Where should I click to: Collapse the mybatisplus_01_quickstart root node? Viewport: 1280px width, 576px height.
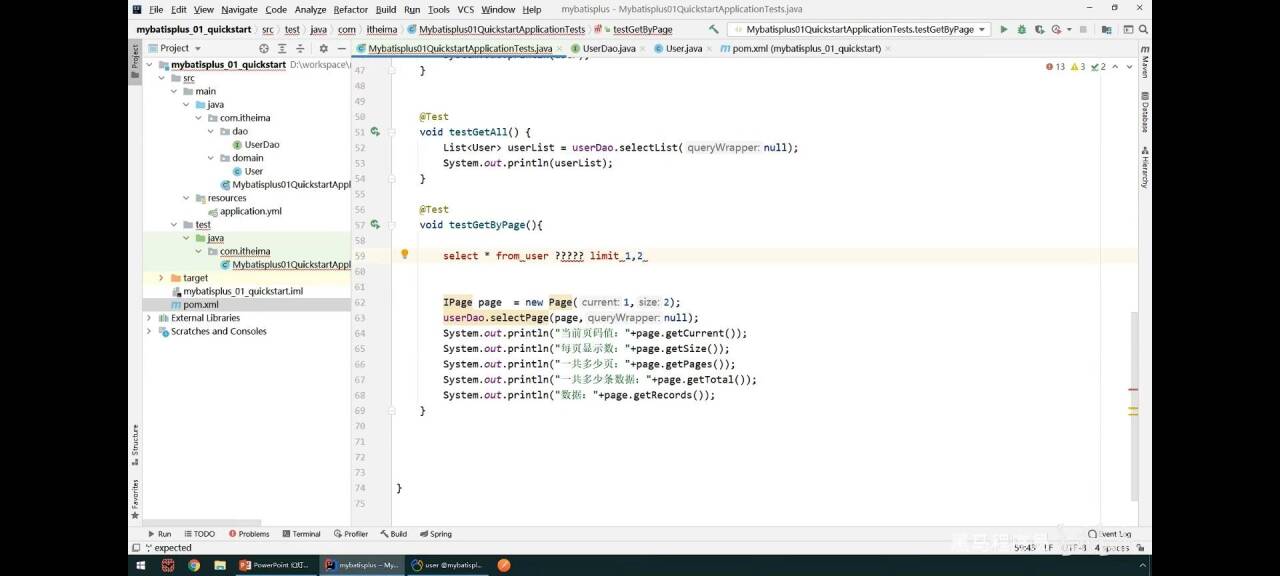point(149,64)
